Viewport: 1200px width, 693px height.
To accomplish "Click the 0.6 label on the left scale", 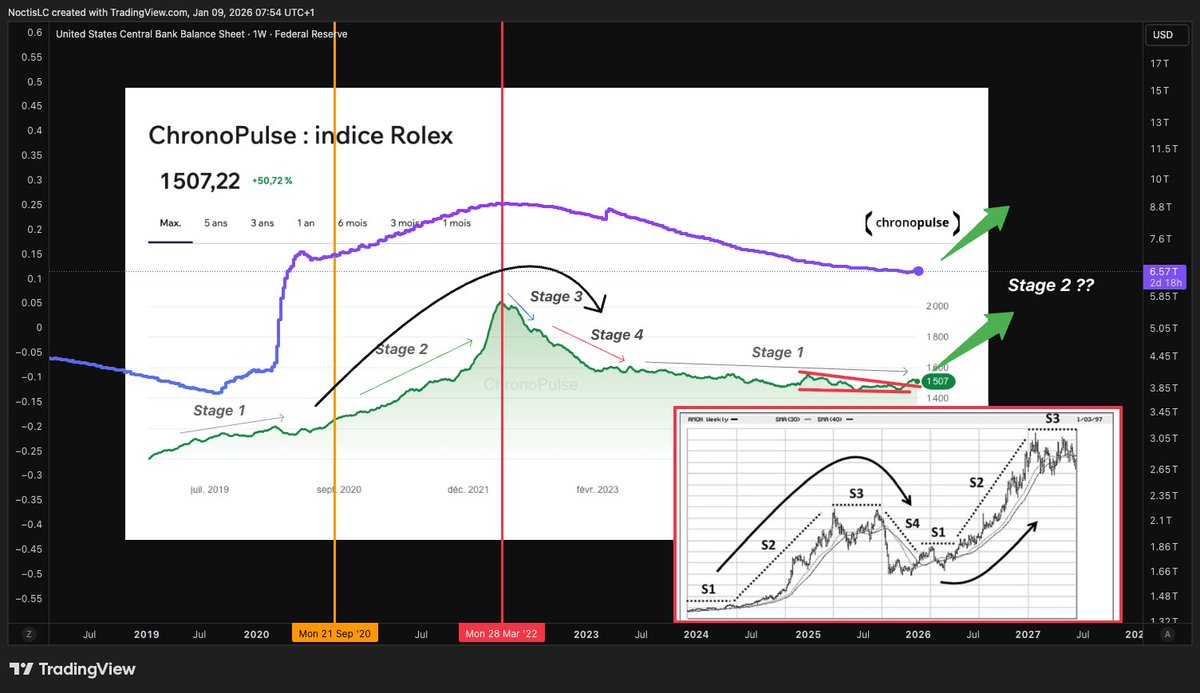I will (x=34, y=32).
